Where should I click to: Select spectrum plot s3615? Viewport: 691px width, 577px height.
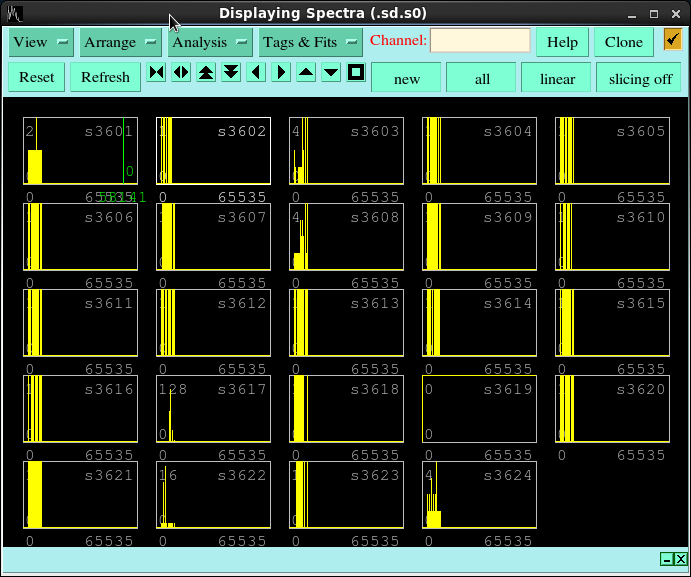(613, 323)
